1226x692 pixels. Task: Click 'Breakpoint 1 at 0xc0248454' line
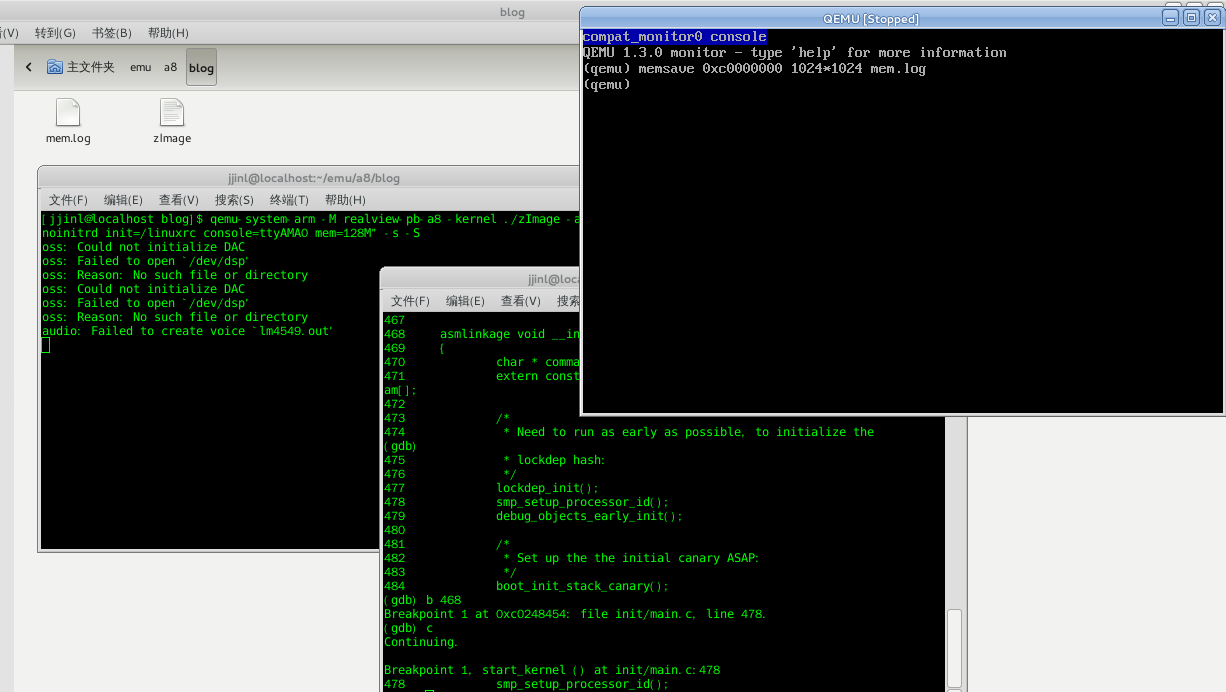tap(575, 614)
